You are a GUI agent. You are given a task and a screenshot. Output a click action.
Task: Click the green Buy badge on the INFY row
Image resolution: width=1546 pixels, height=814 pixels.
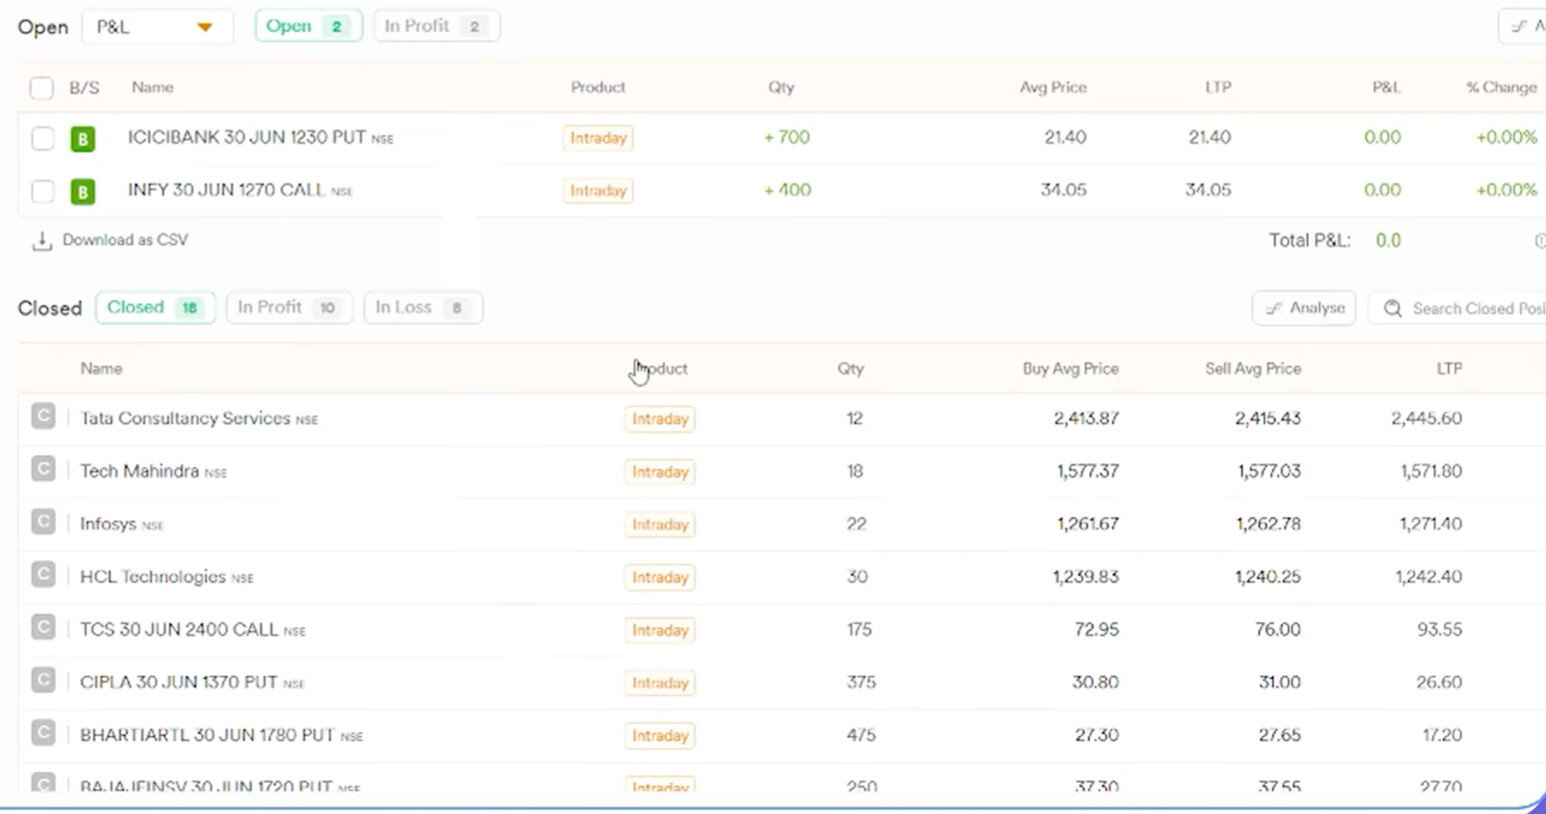pyautogui.click(x=83, y=191)
